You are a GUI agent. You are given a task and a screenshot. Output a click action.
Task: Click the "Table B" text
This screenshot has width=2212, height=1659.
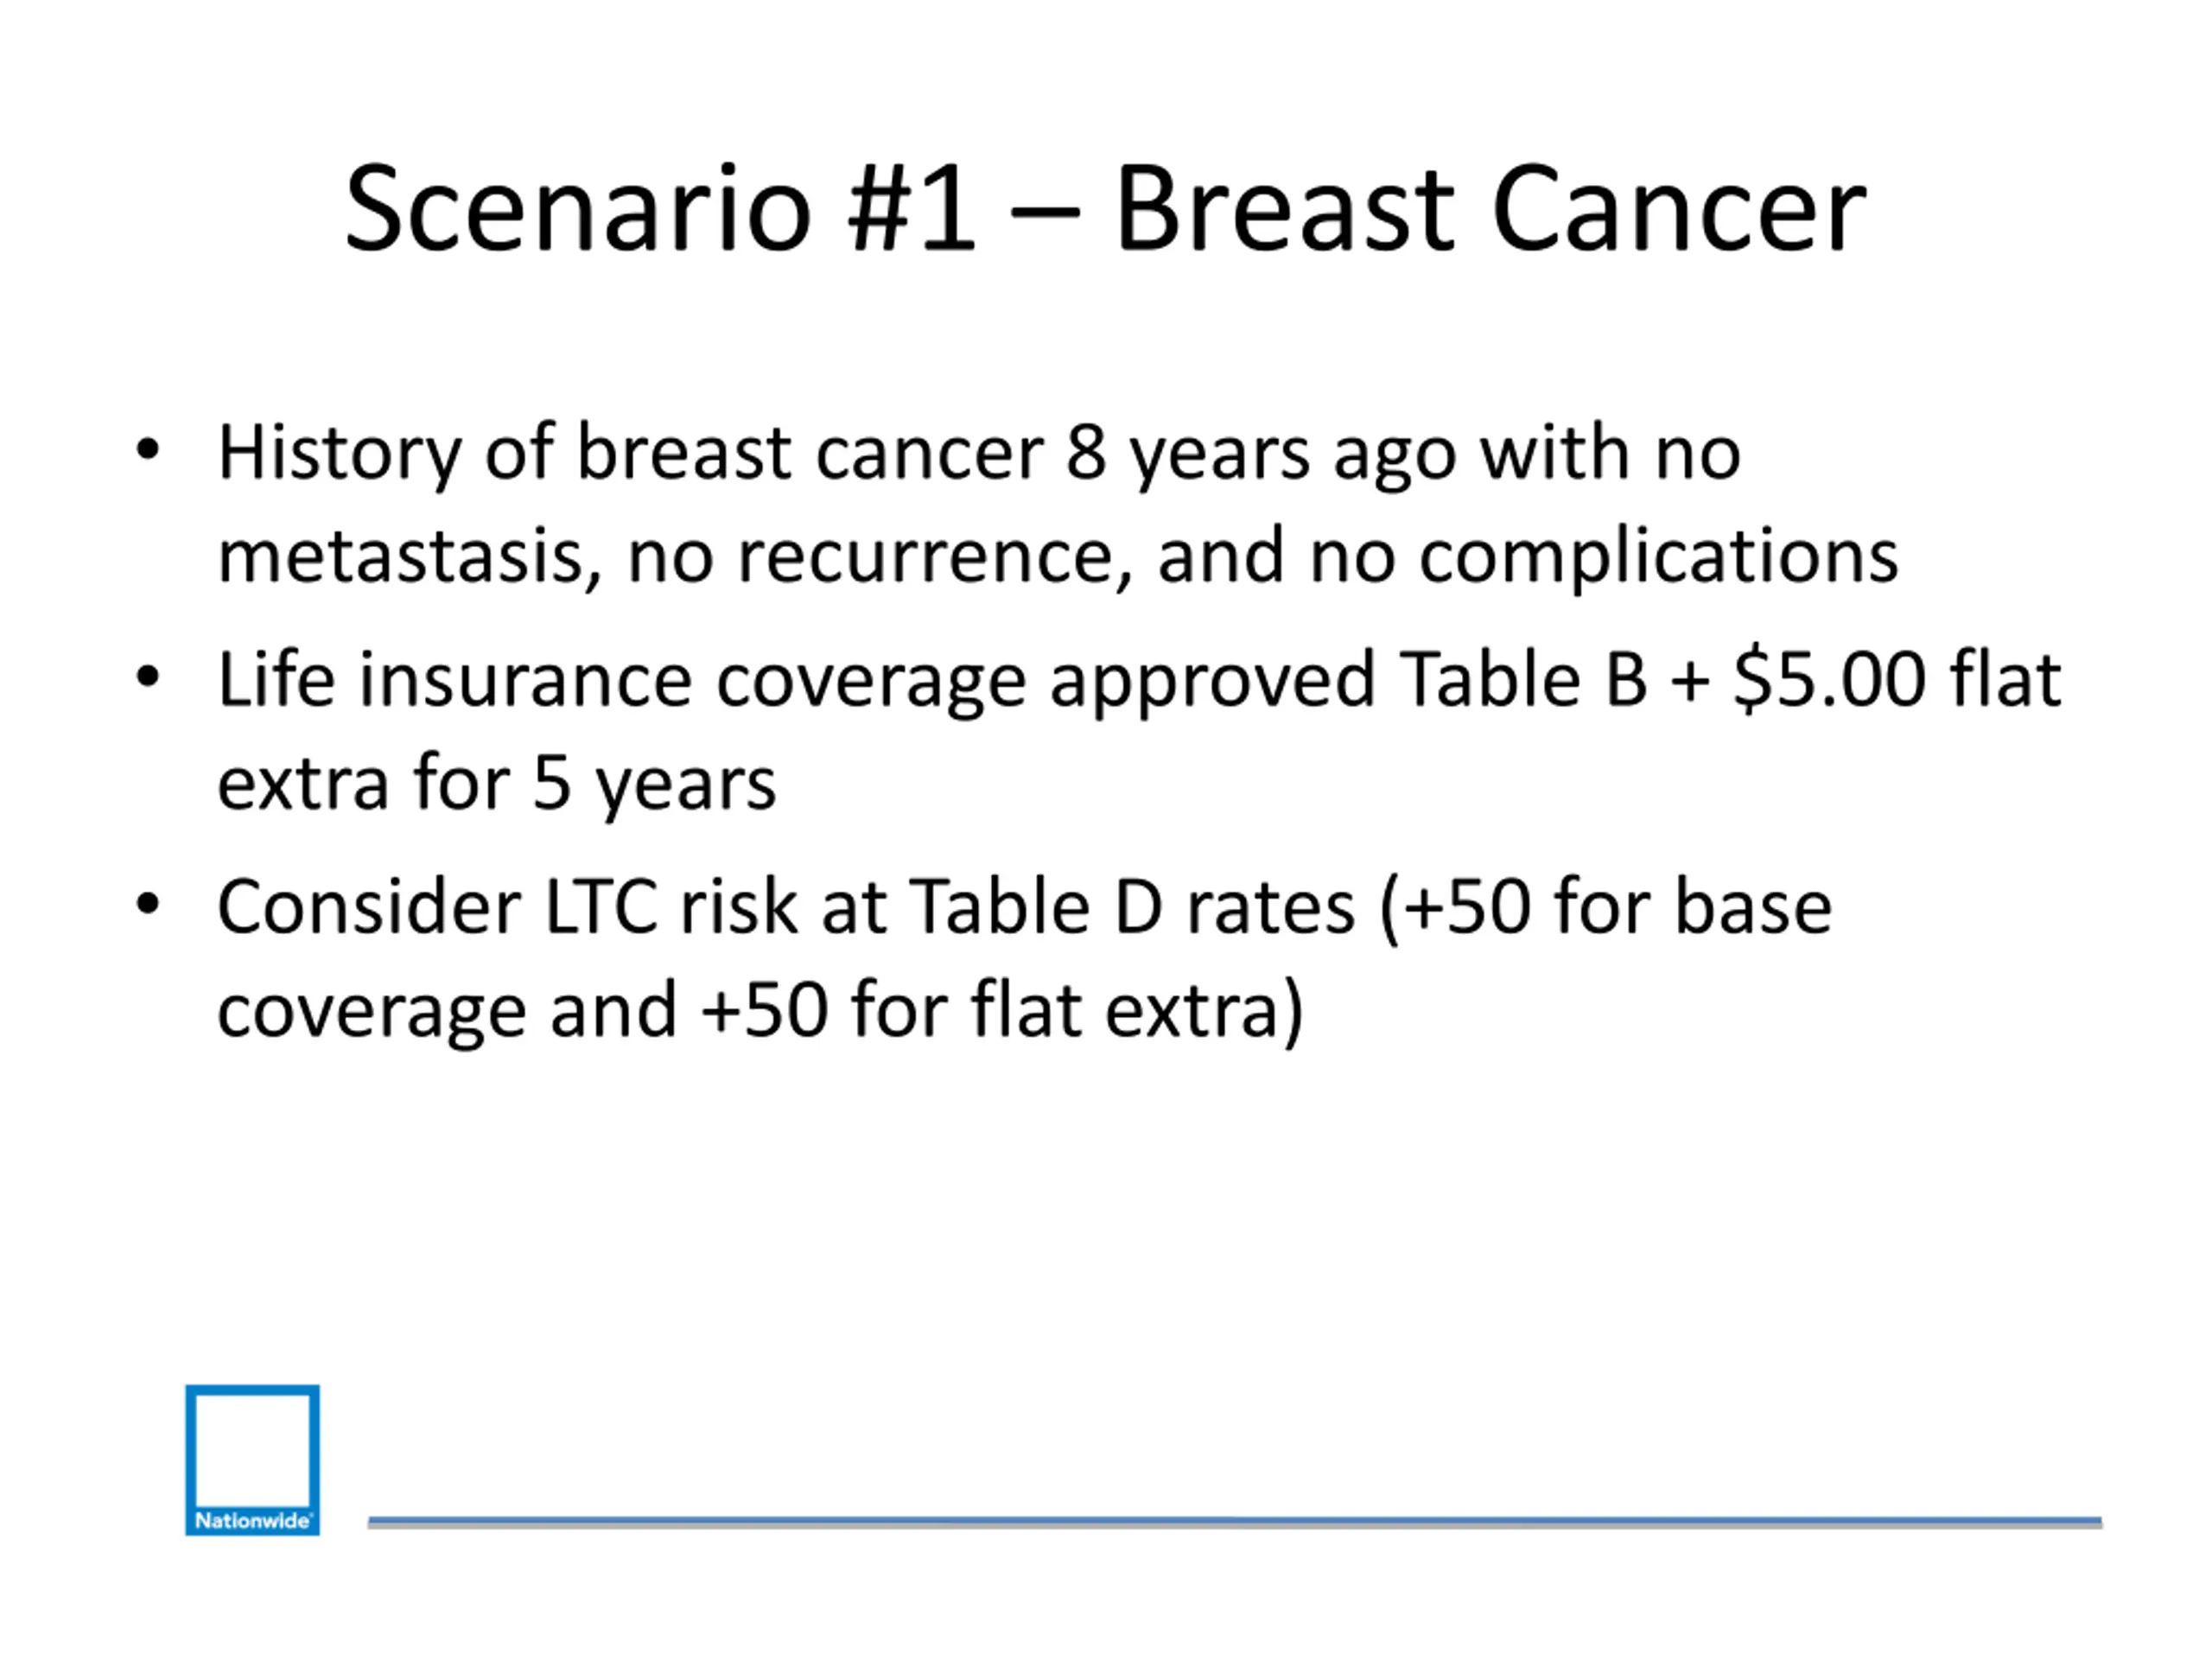(1522, 680)
